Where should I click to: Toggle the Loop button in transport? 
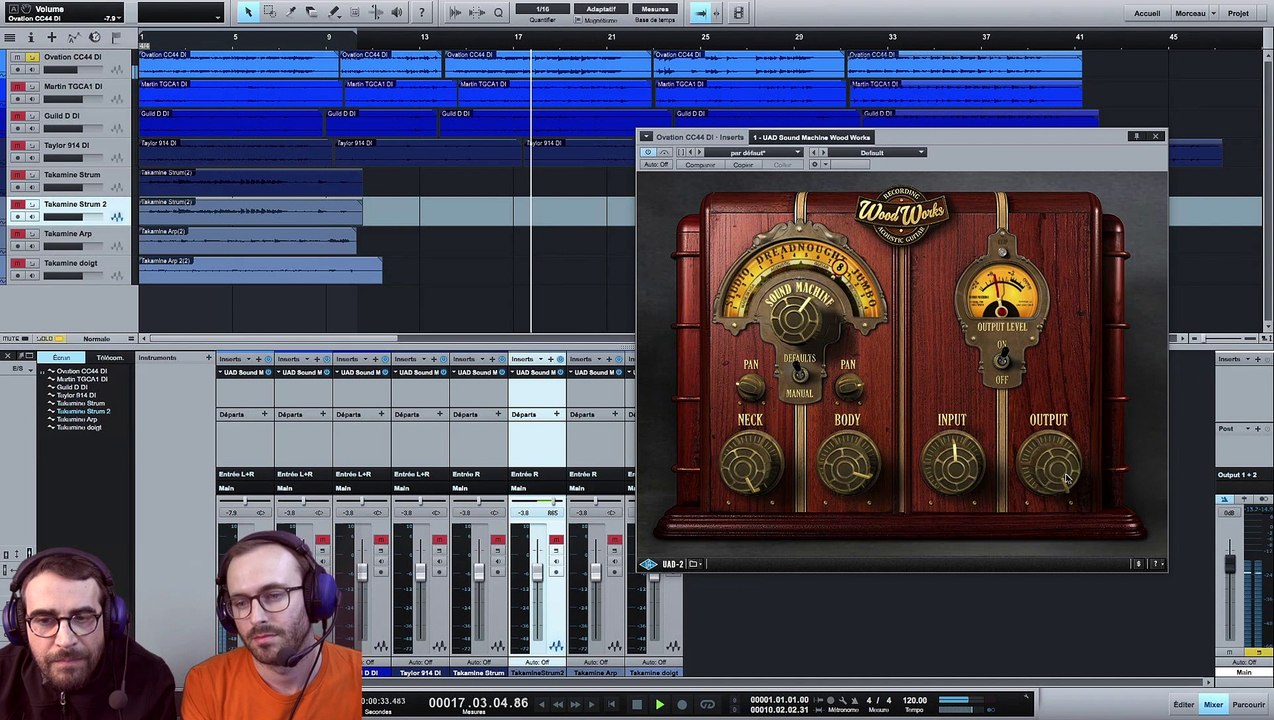(x=707, y=705)
